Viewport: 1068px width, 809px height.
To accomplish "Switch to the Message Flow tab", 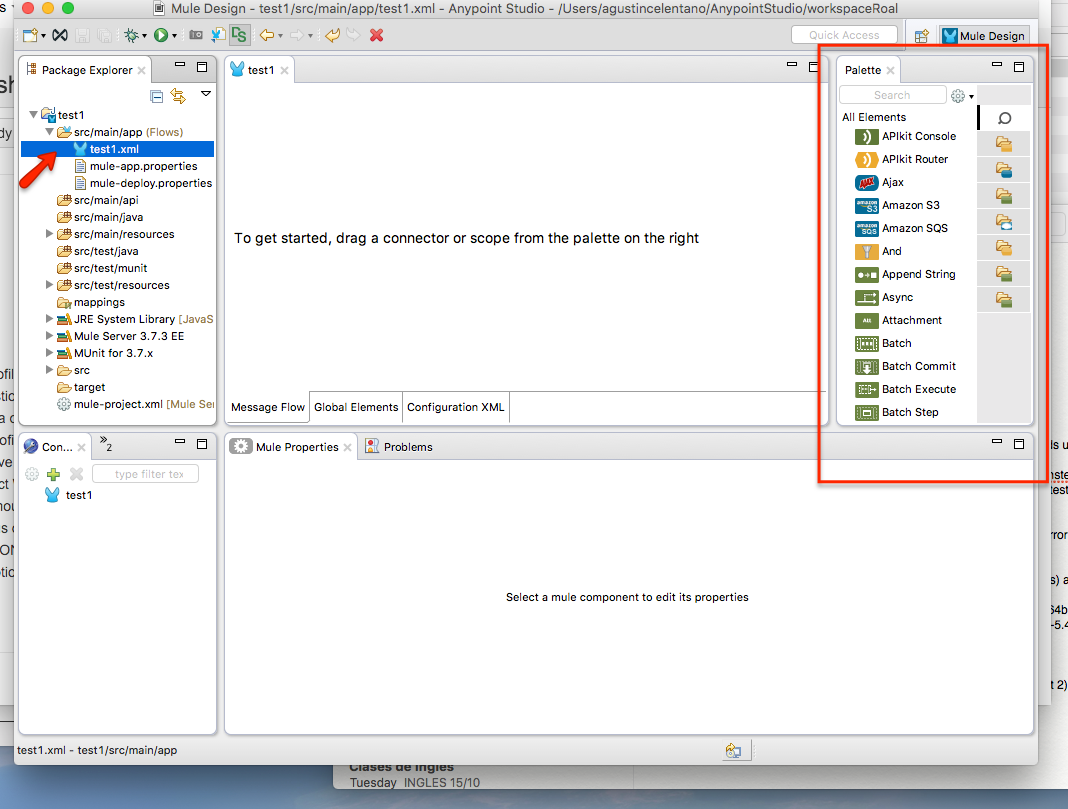I will pyautogui.click(x=268, y=407).
